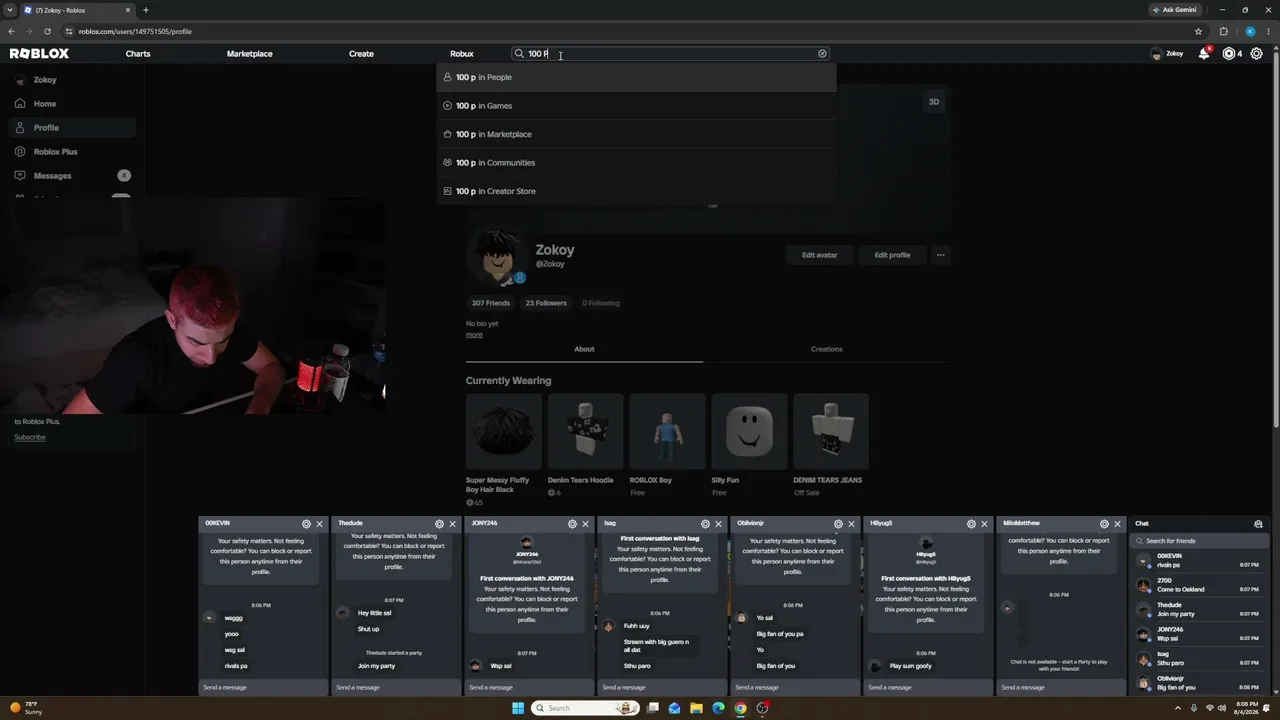The height and width of the screenshot is (720, 1280).
Task: Open the Denim Tears Hoodie thumbnail
Action: pyautogui.click(x=586, y=431)
